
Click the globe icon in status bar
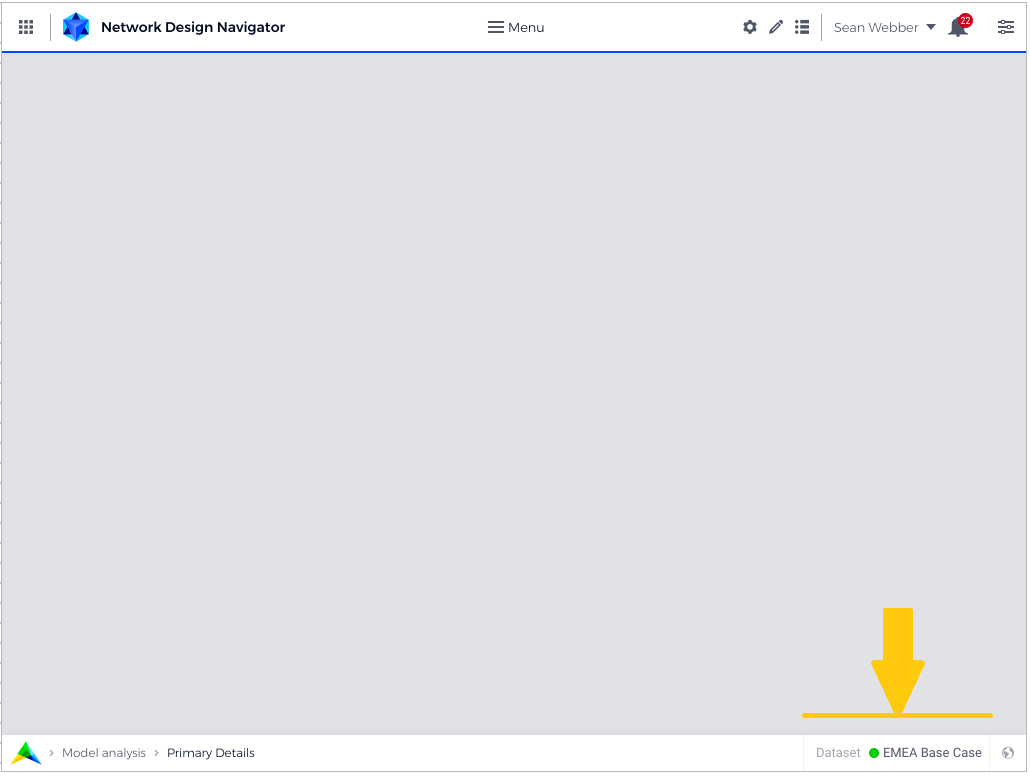[x=1008, y=752]
